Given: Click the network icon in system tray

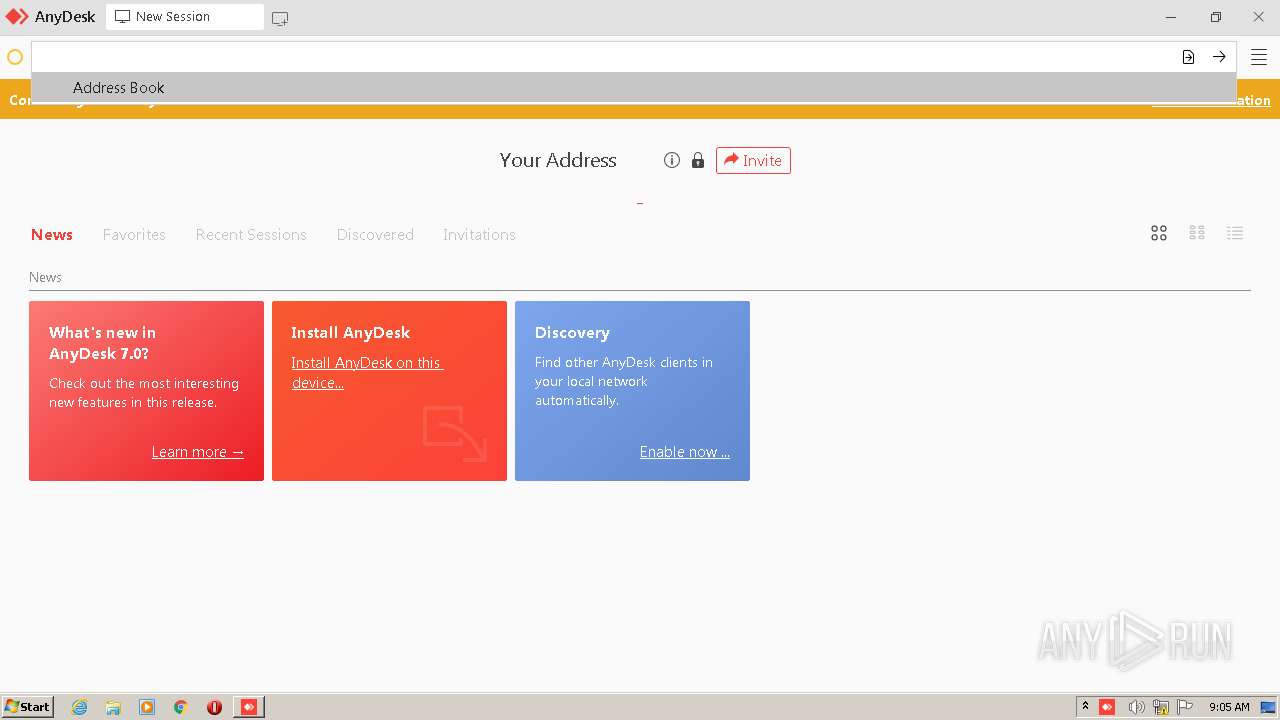Looking at the screenshot, I should (1161, 707).
